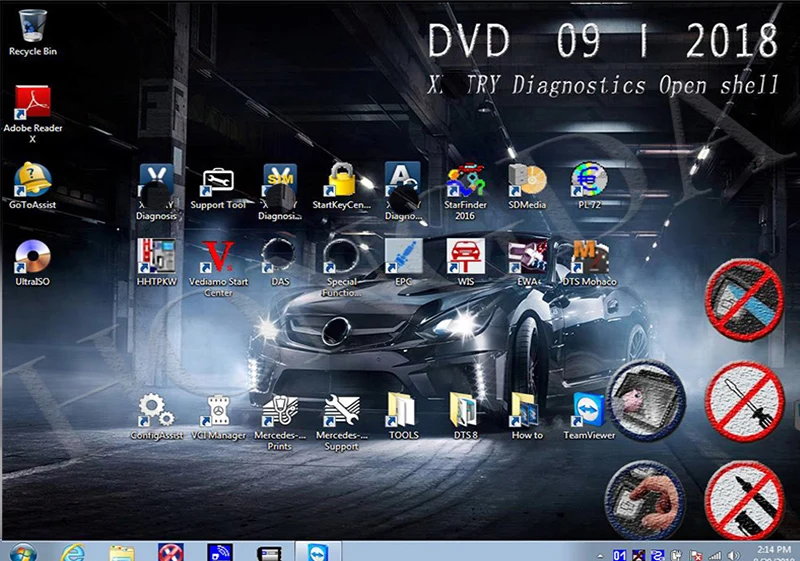Click the crossed-out screwdriver round gadget
The image size is (800, 561).
coord(744,401)
